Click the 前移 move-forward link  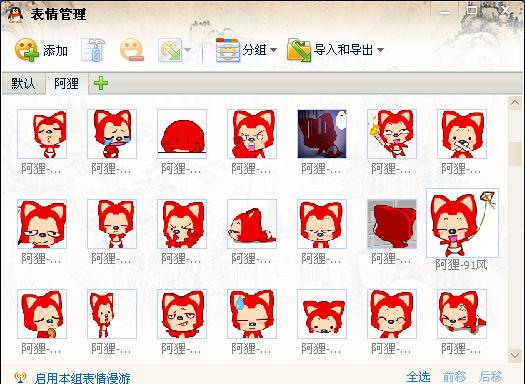pos(454,377)
